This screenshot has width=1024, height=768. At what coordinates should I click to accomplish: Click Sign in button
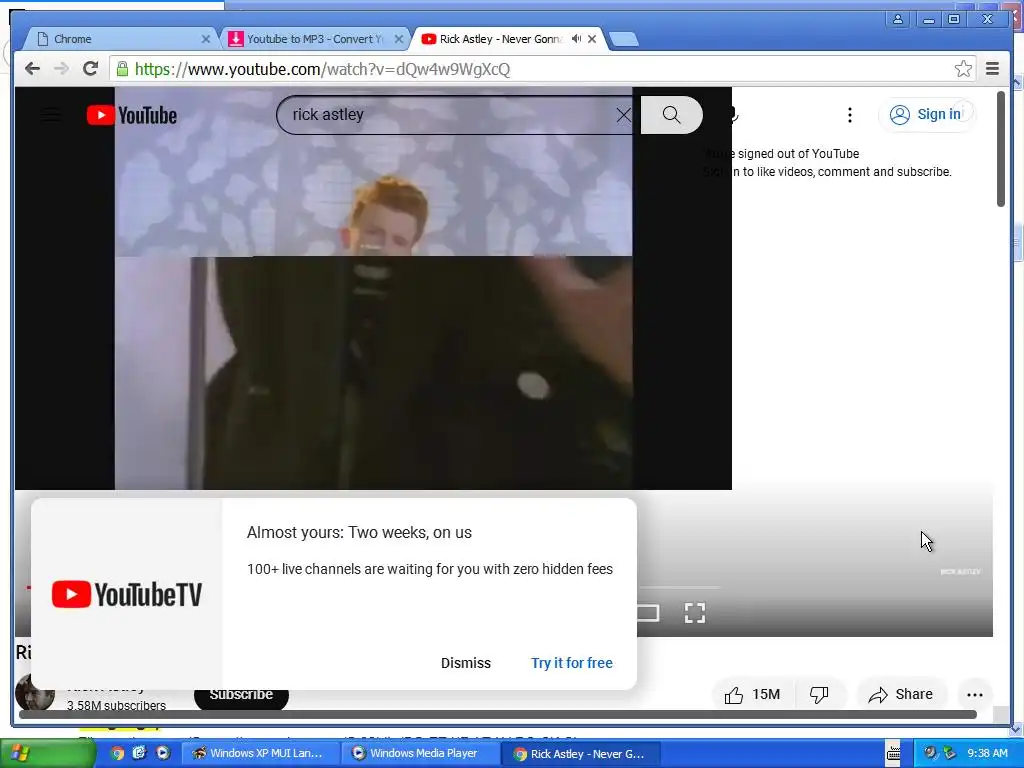pyautogui.click(x=926, y=115)
